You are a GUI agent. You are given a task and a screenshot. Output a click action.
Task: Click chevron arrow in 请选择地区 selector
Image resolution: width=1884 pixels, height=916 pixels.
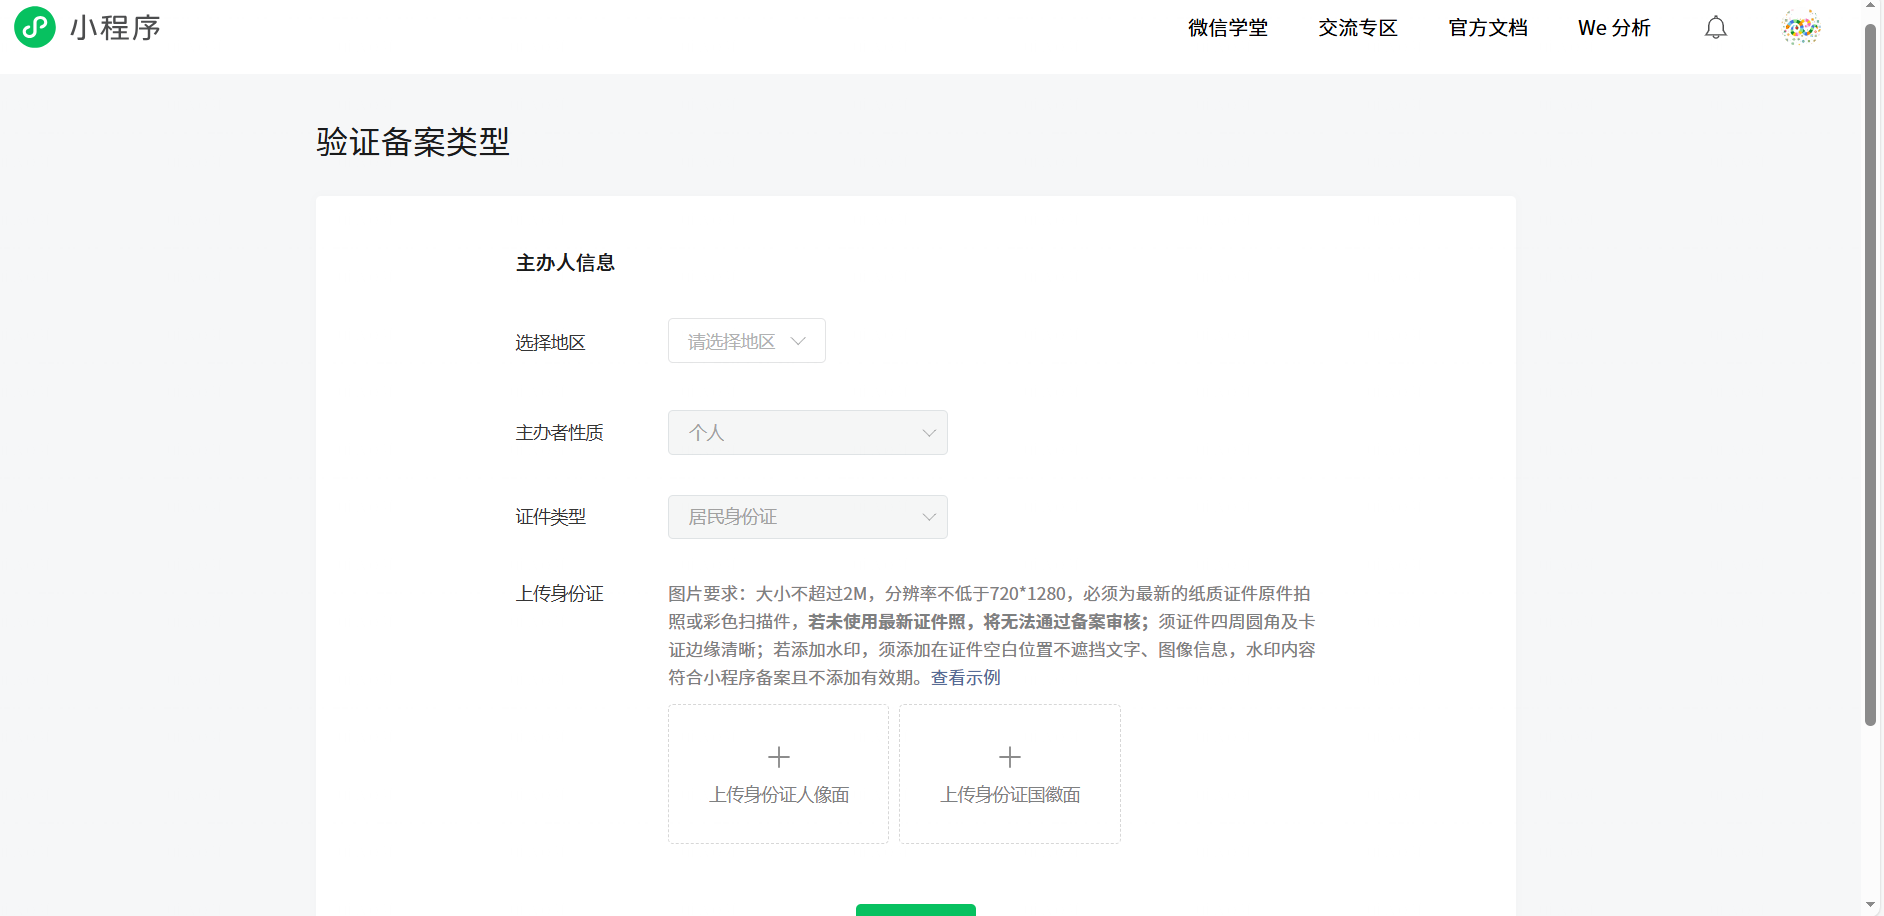798,341
